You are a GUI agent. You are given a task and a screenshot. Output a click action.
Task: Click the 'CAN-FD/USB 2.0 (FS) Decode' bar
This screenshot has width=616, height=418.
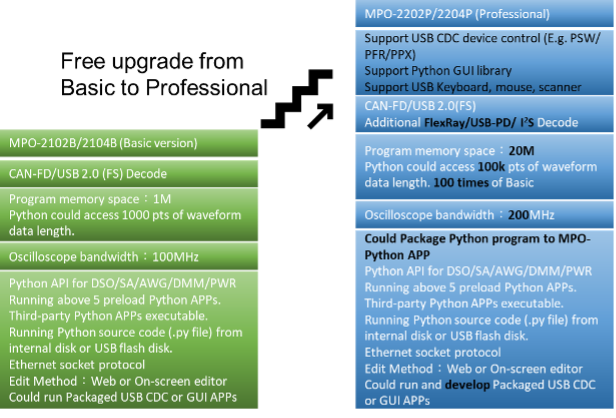129,174
